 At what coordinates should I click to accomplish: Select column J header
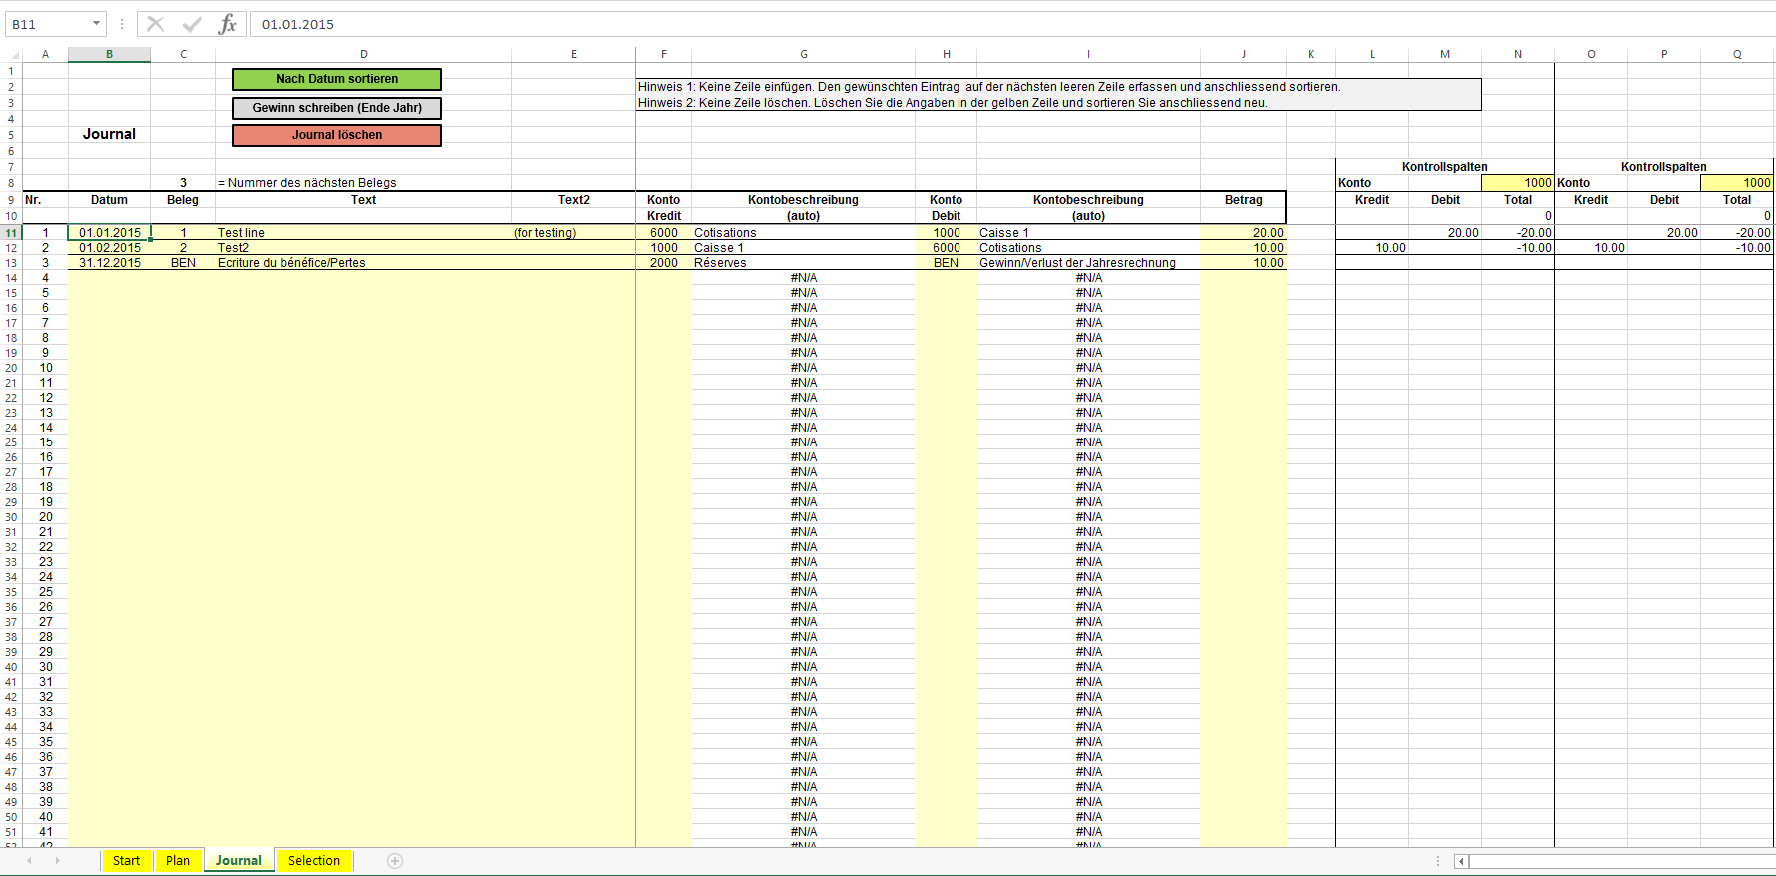coord(1243,54)
